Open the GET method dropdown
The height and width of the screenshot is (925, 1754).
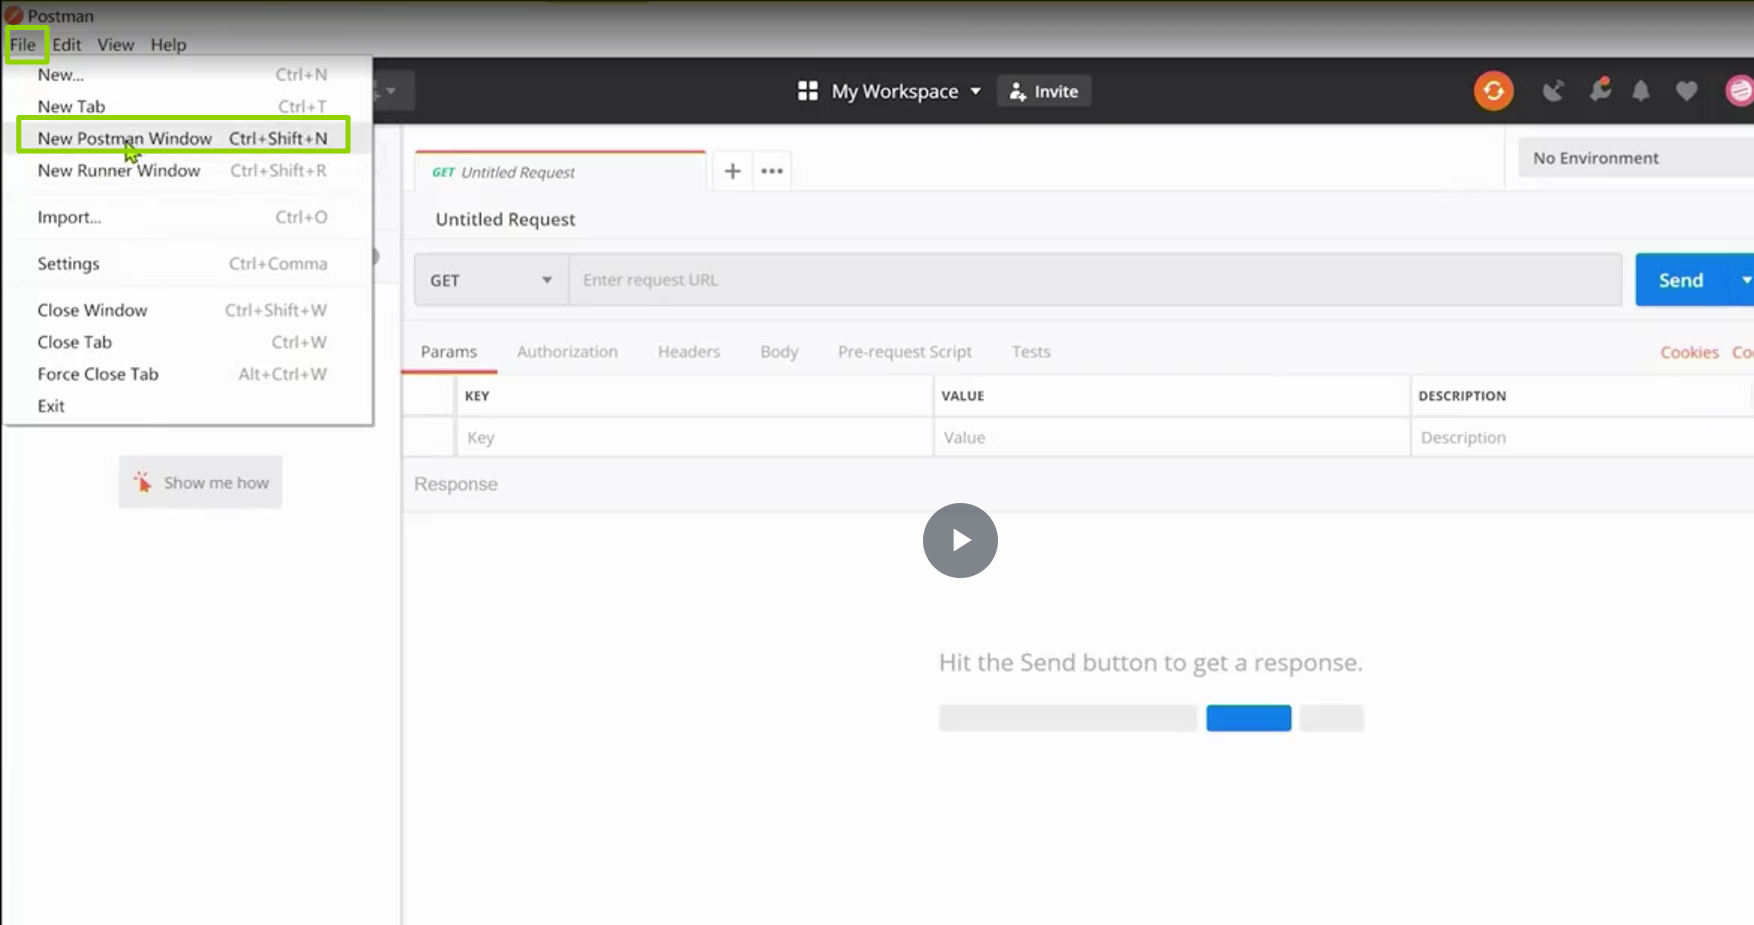491,280
